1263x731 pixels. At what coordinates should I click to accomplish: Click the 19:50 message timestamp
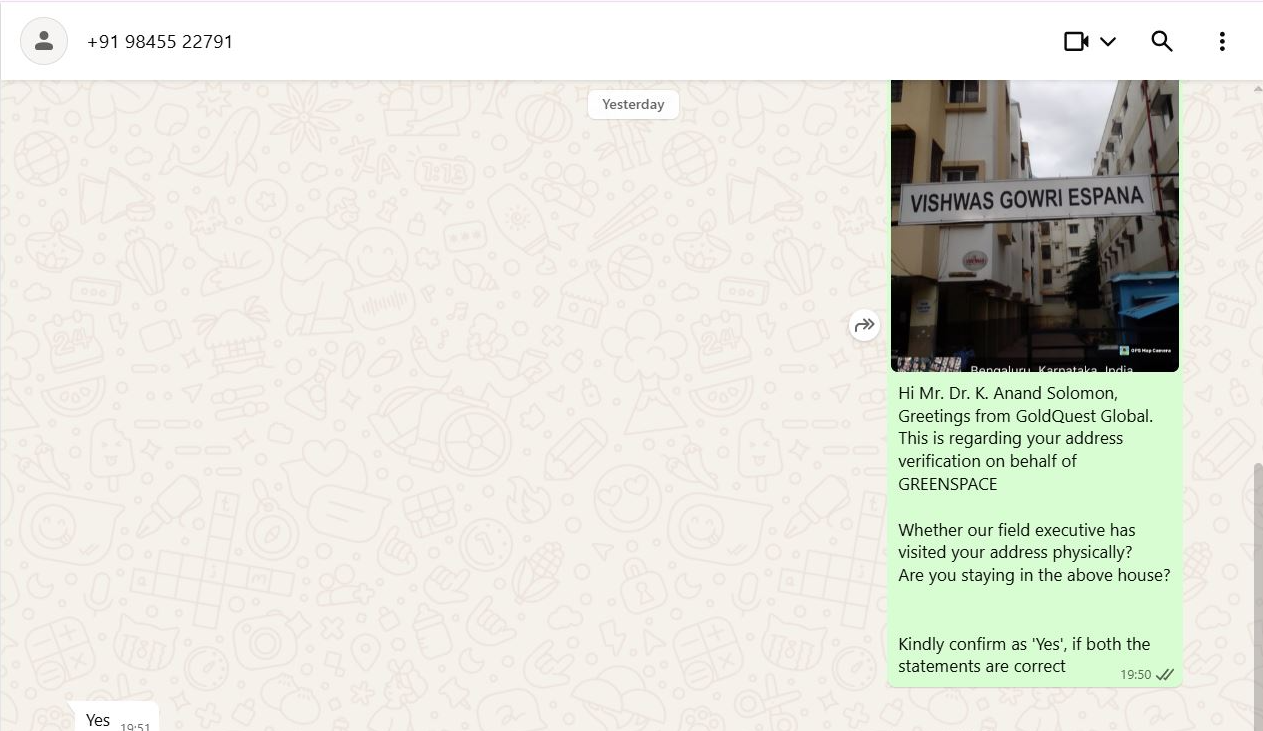click(x=1135, y=675)
